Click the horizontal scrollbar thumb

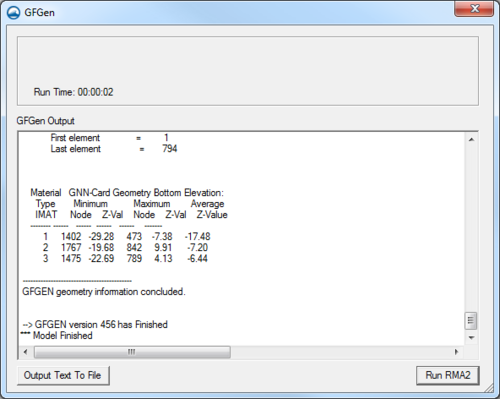(x=132, y=352)
